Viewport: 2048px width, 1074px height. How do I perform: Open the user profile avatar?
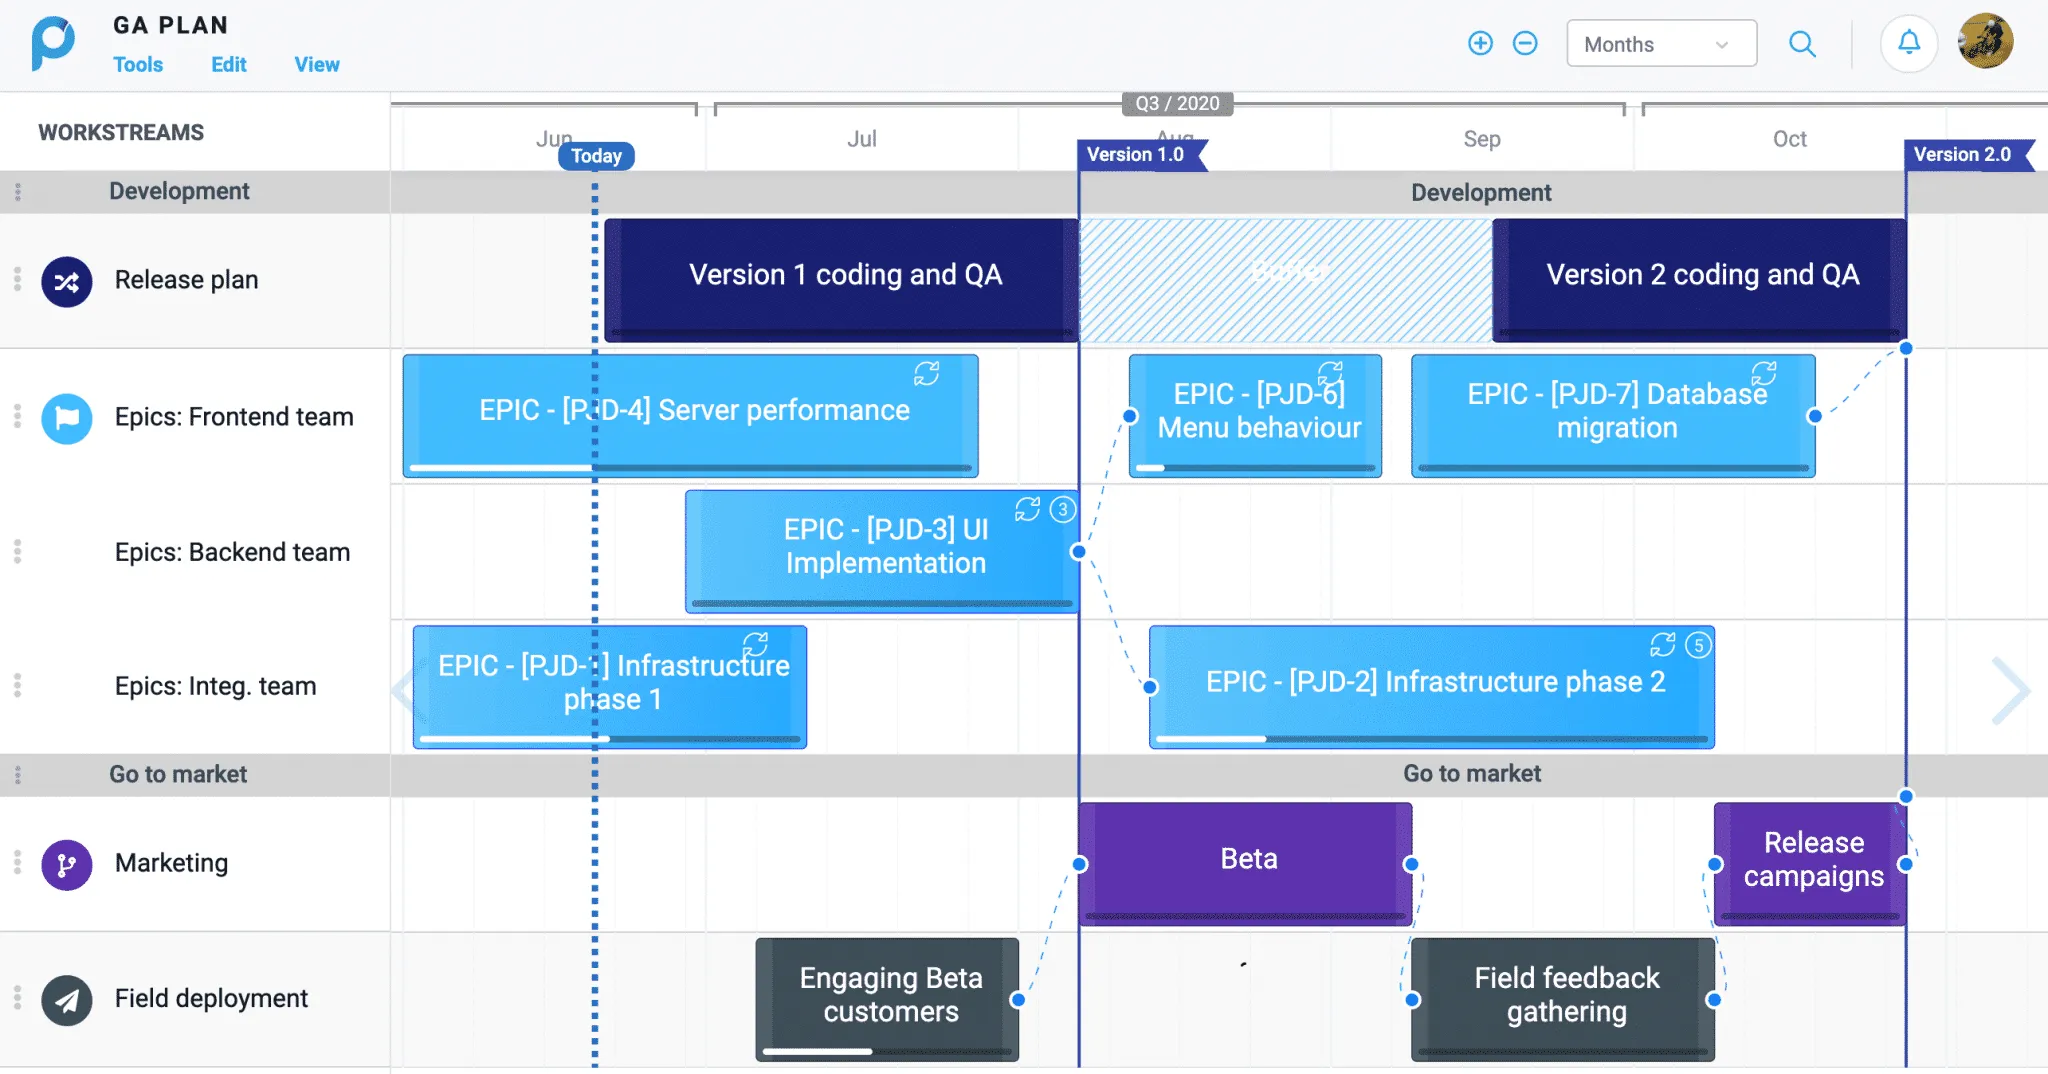[1985, 42]
